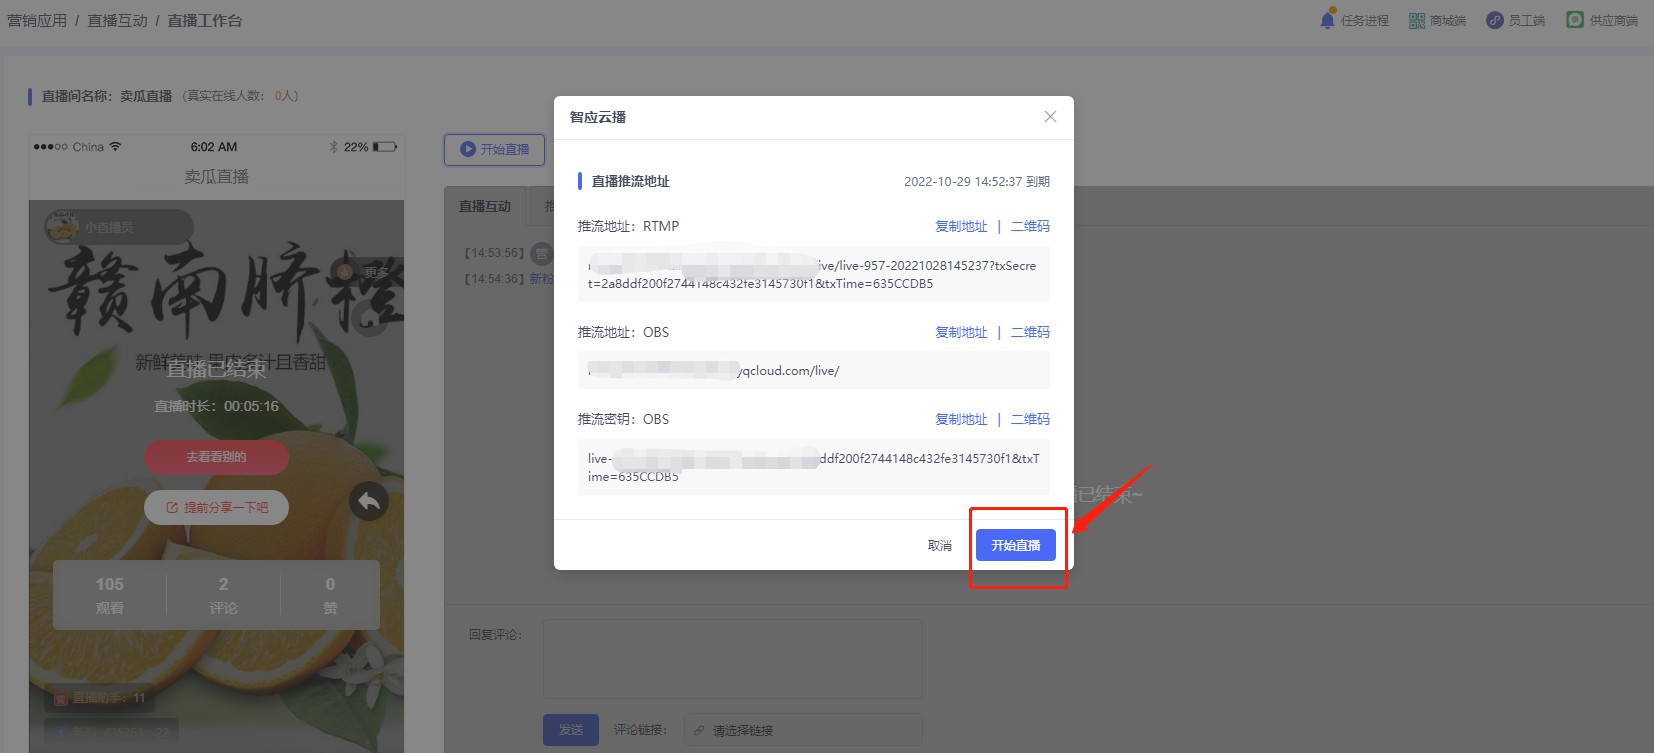Show QR code for RTMP address
Image resolution: width=1654 pixels, height=753 pixels.
tap(1030, 226)
